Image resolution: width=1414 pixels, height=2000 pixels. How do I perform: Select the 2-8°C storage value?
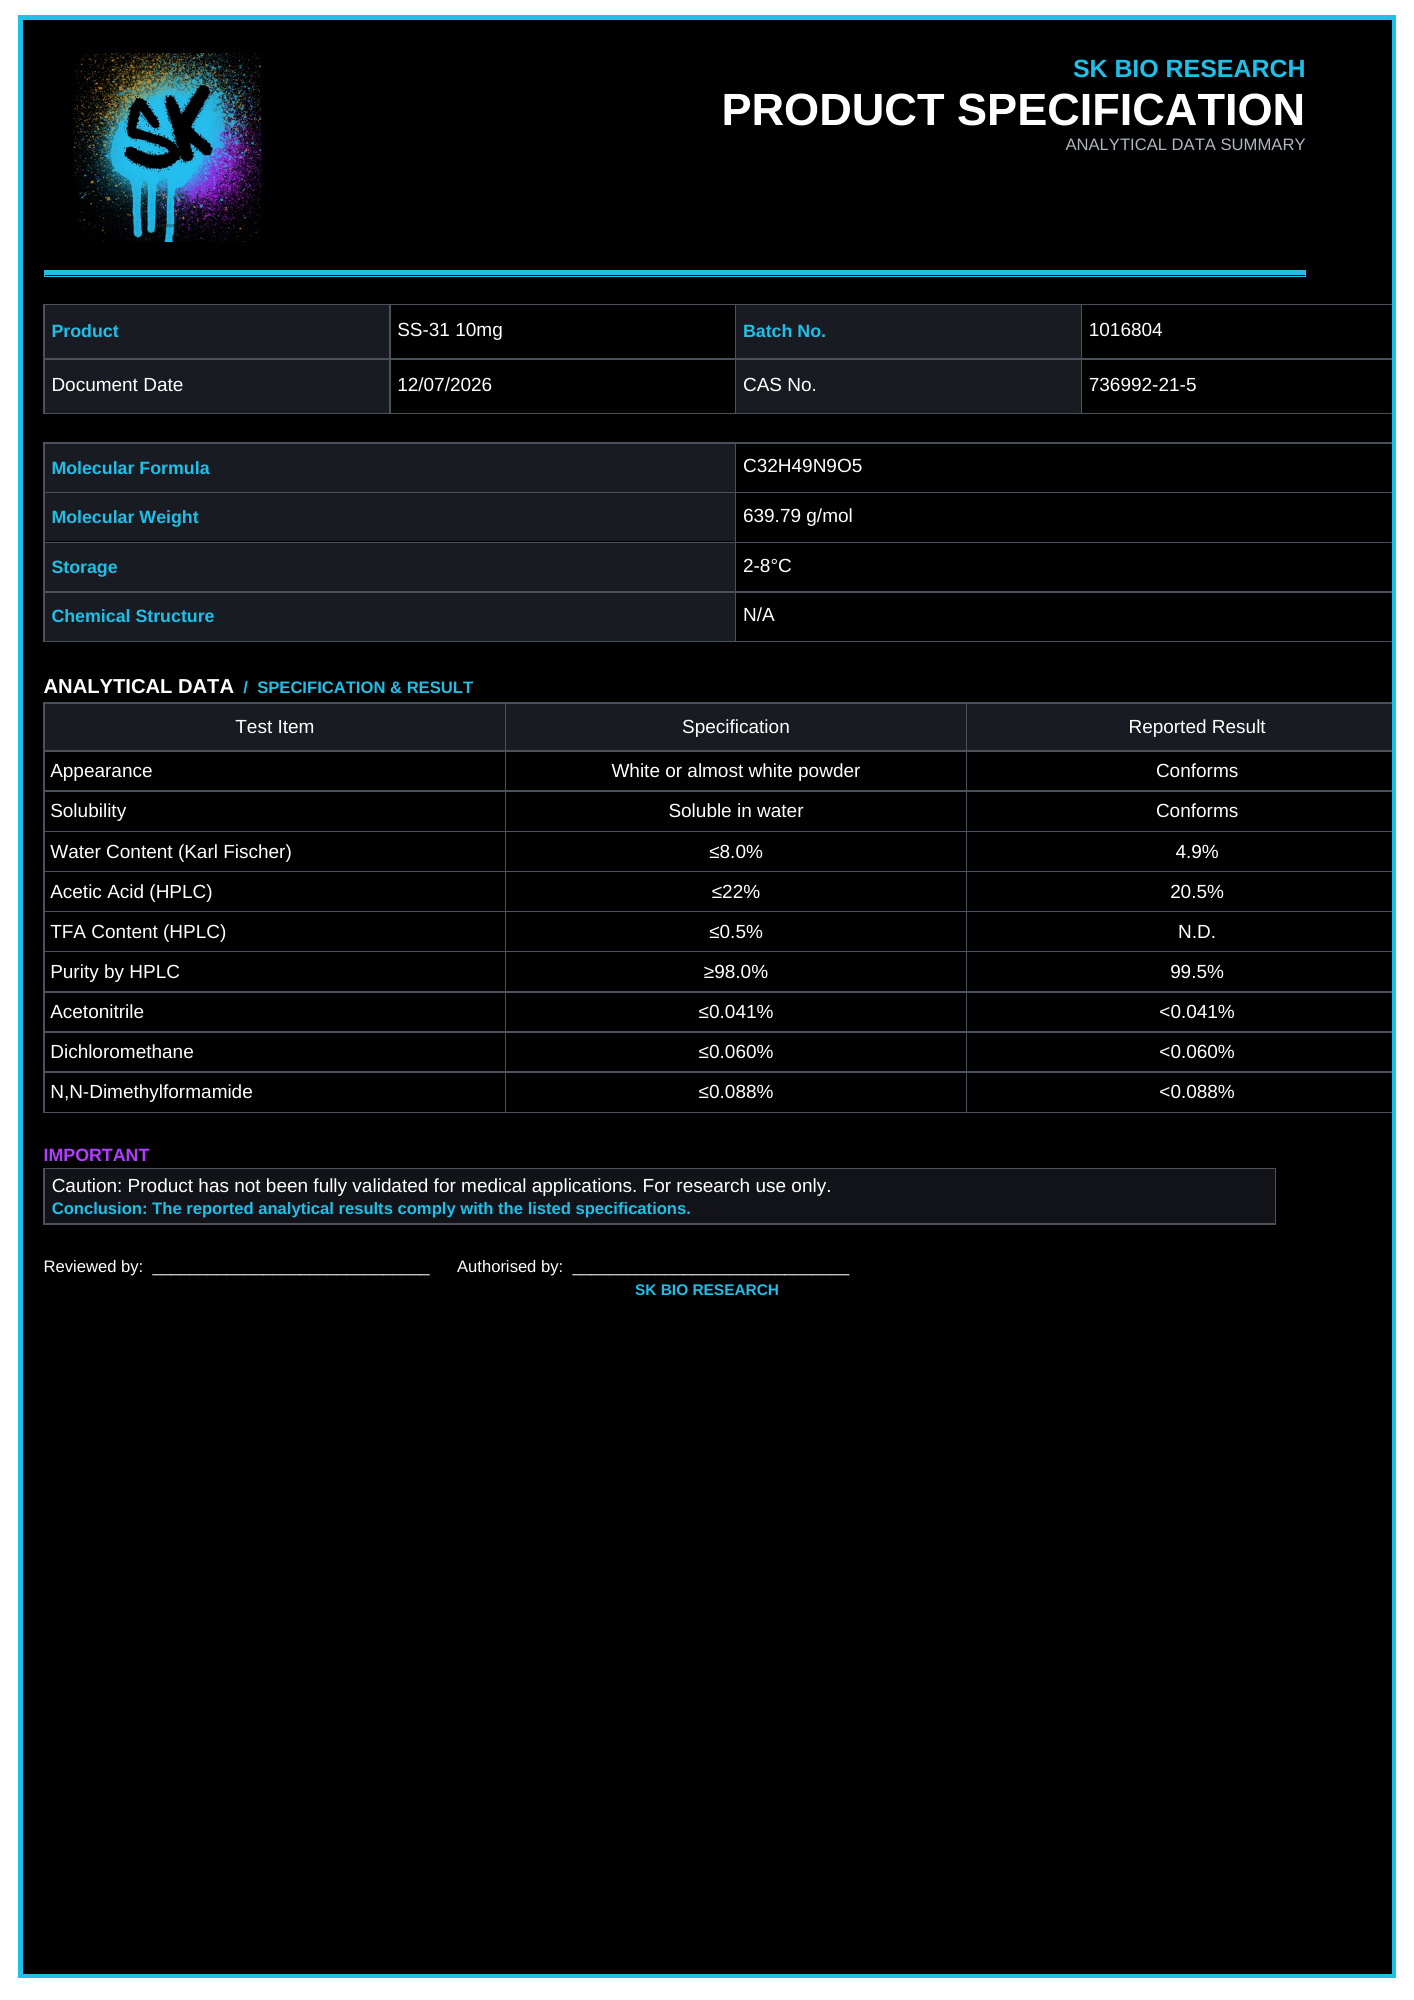click(767, 566)
